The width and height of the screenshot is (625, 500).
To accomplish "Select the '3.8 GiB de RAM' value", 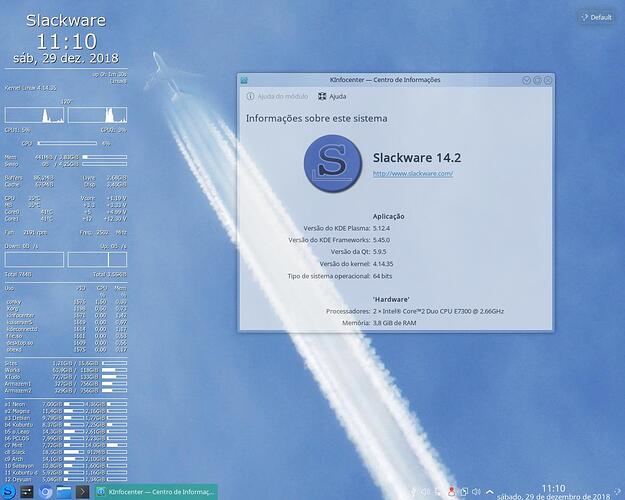I will click(395, 323).
